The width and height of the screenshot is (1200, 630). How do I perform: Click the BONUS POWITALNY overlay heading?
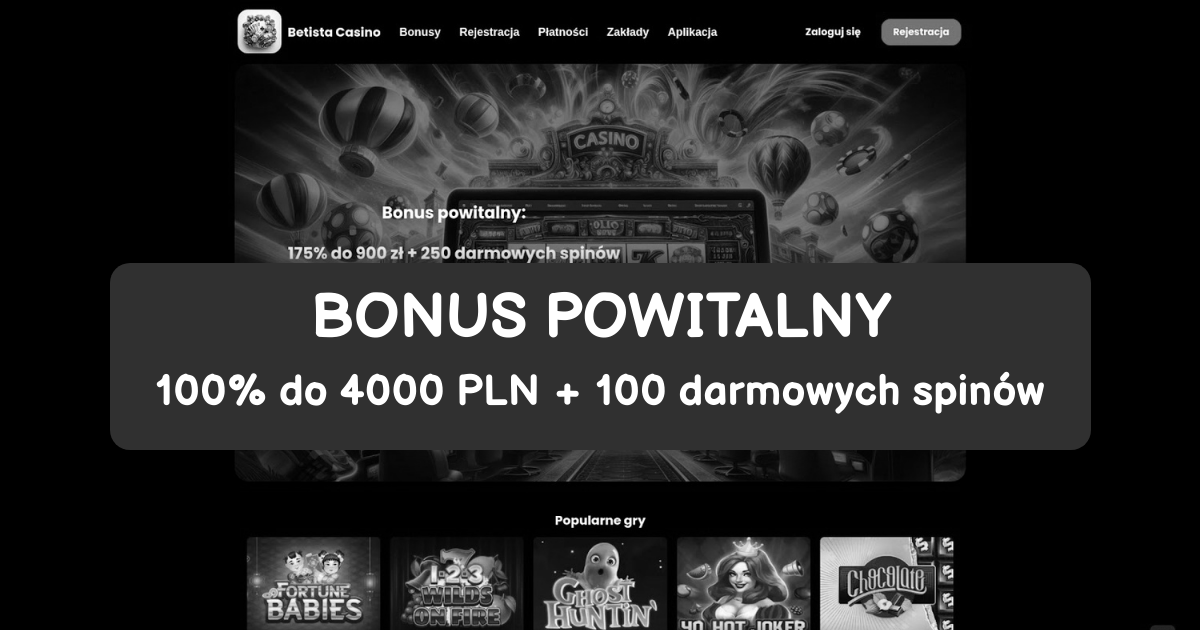click(601, 317)
